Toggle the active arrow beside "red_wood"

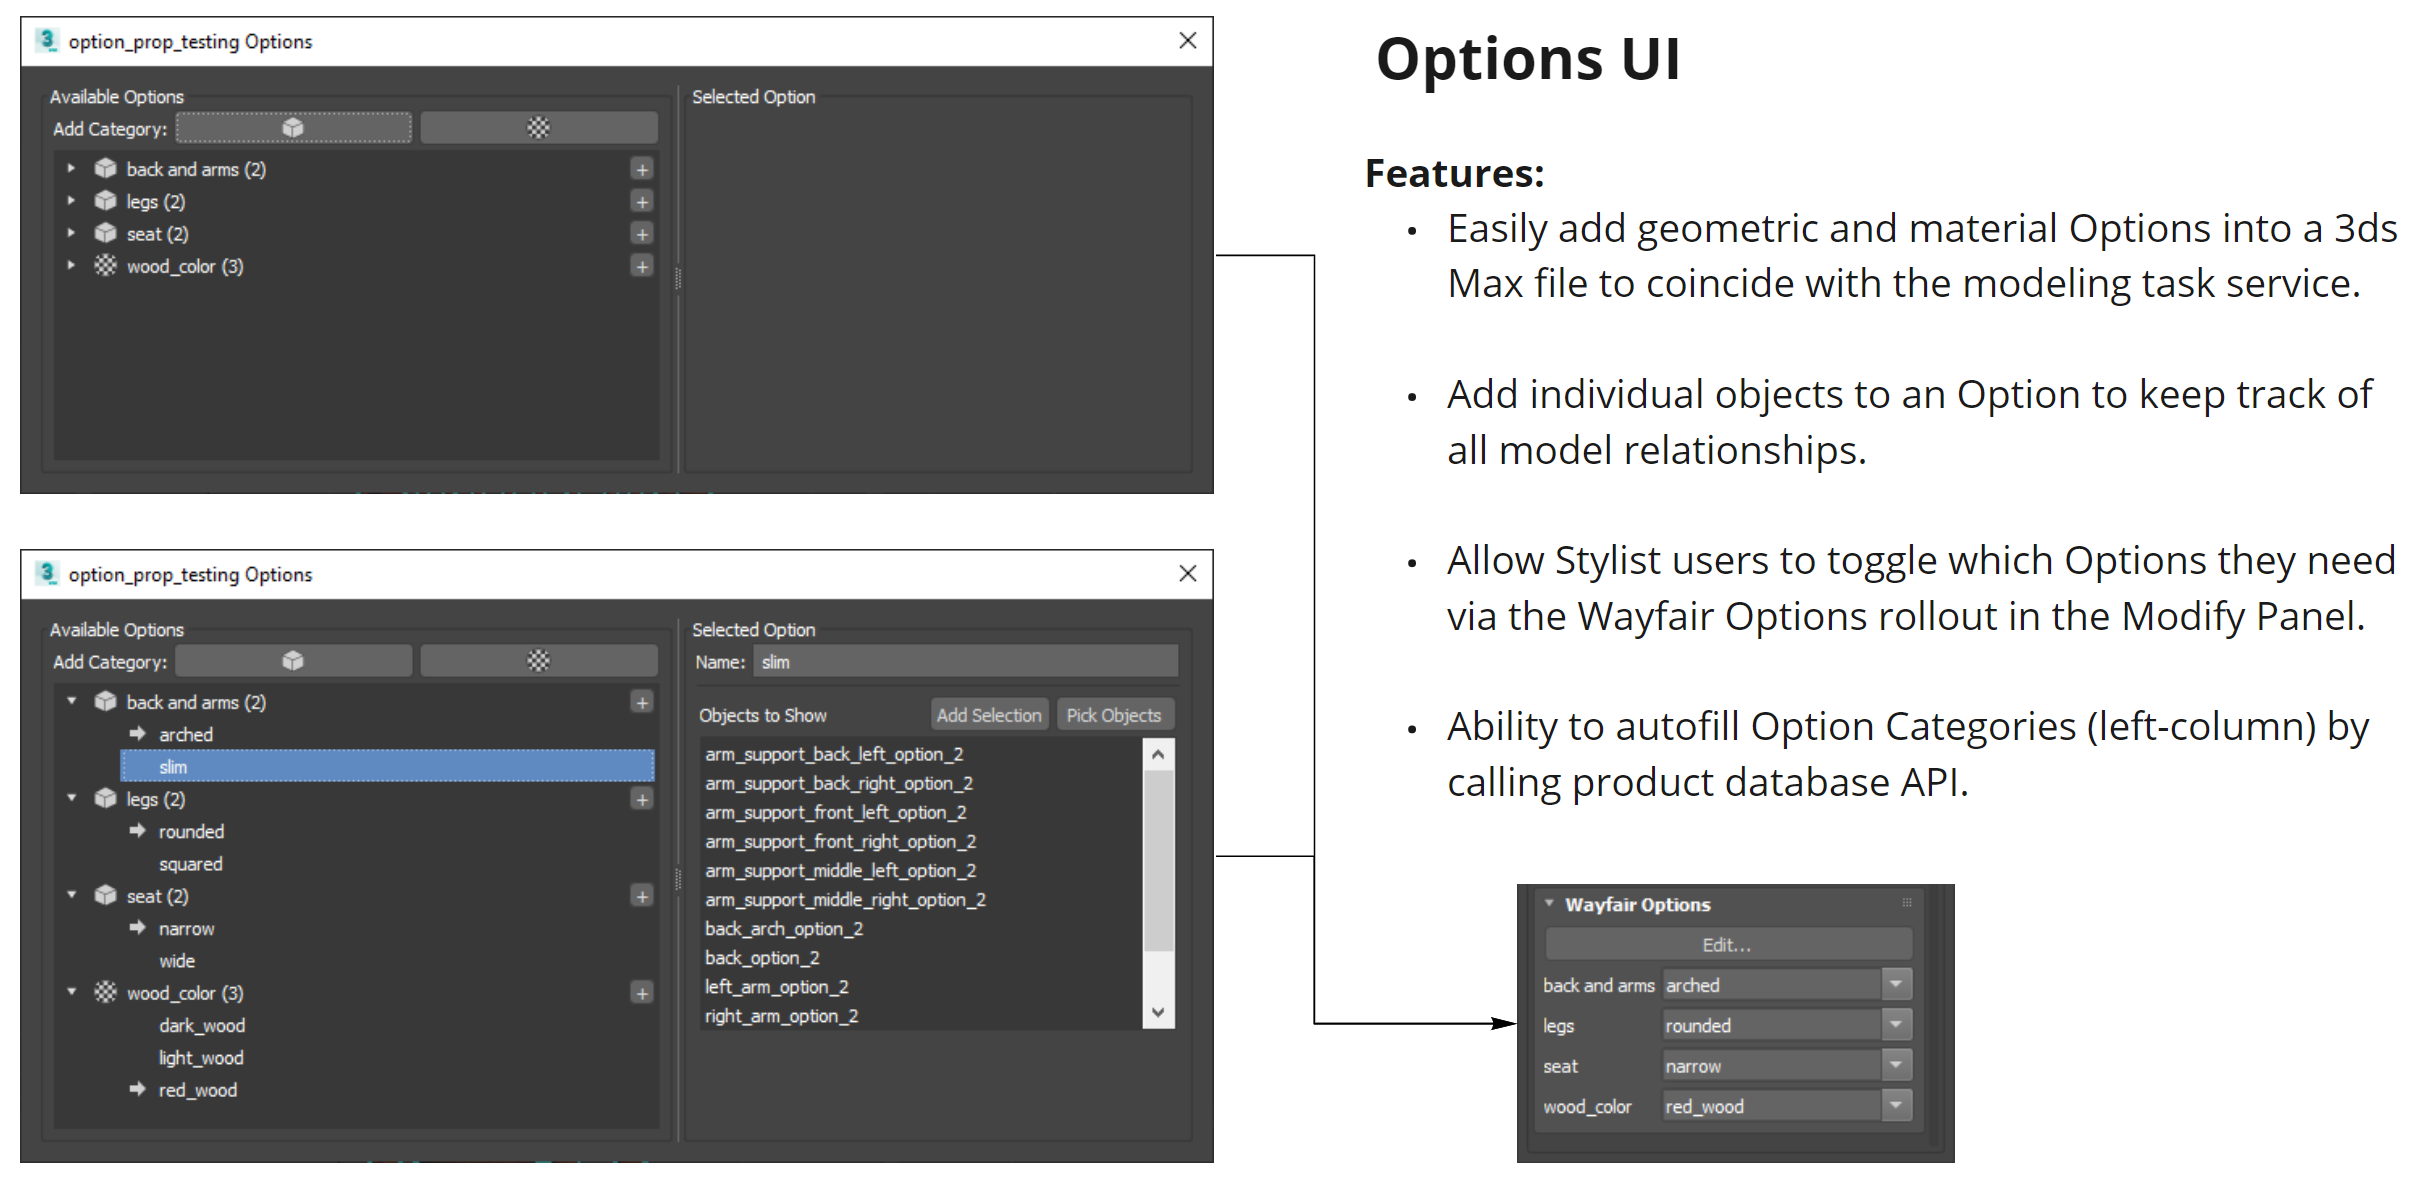pyautogui.click(x=137, y=1090)
